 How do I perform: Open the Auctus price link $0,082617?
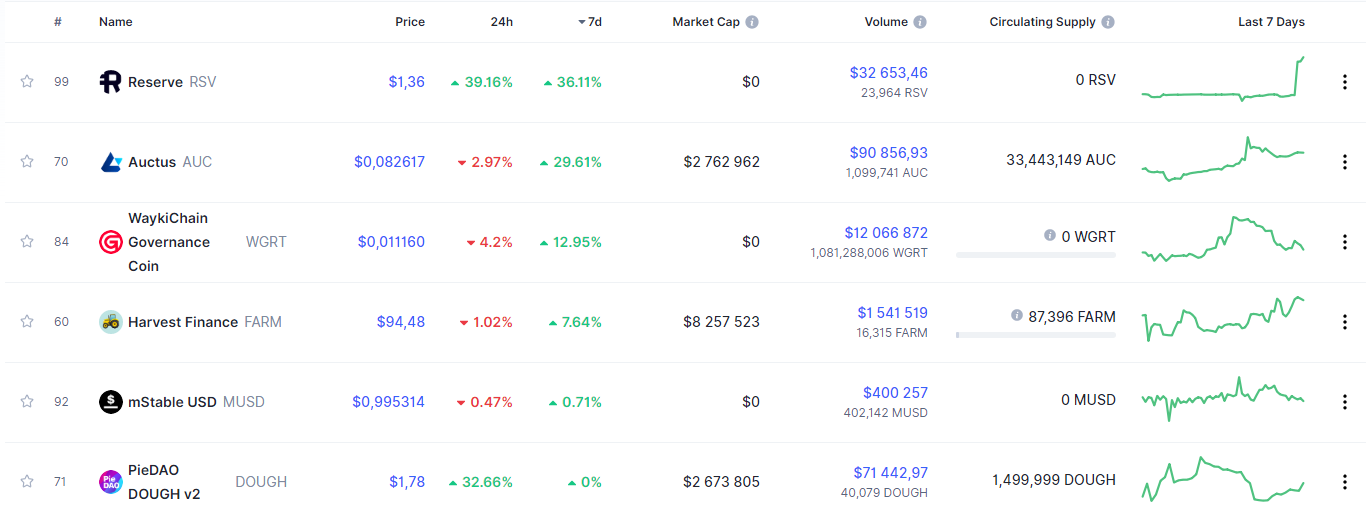[x=389, y=162]
